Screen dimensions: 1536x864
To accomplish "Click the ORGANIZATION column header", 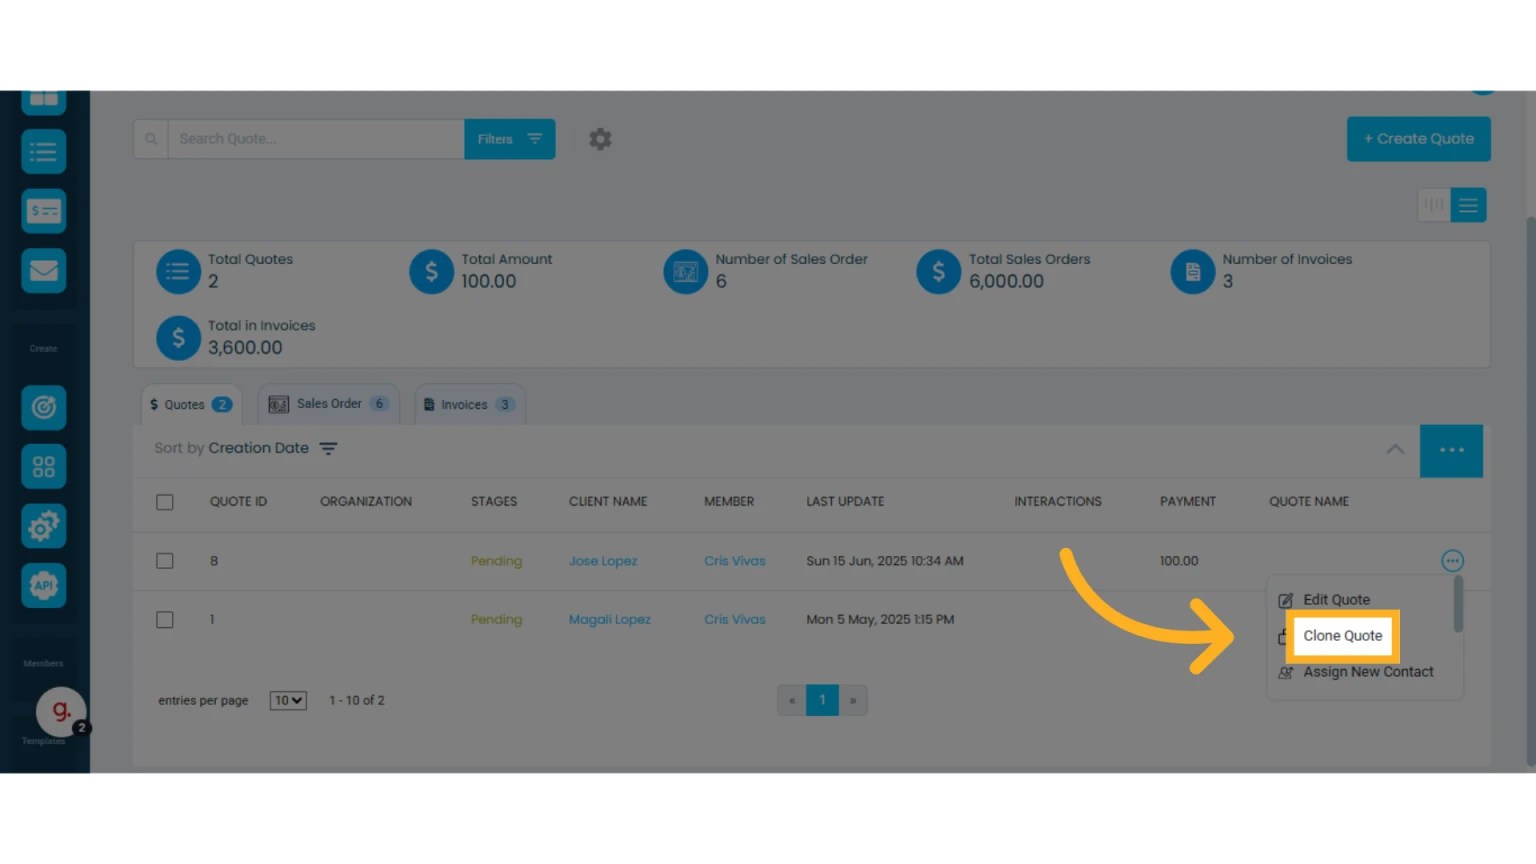I will tap(366, 502).
